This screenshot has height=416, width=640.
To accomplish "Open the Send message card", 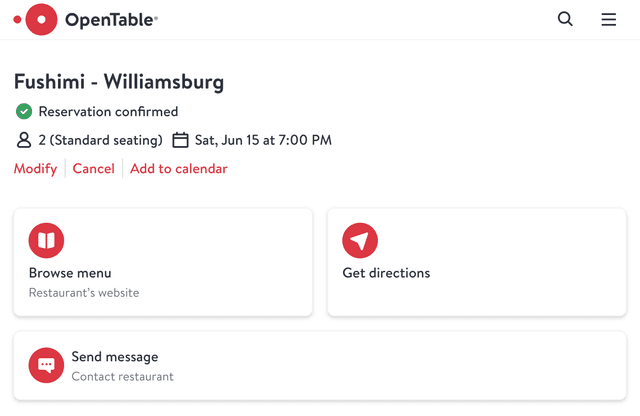I will [320, 365].
